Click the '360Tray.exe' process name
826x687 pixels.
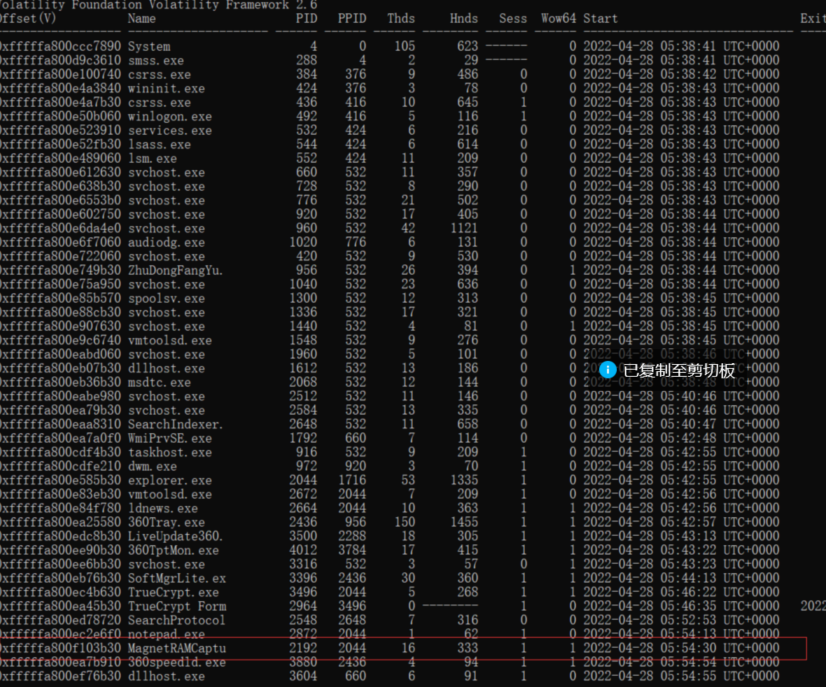166,522
